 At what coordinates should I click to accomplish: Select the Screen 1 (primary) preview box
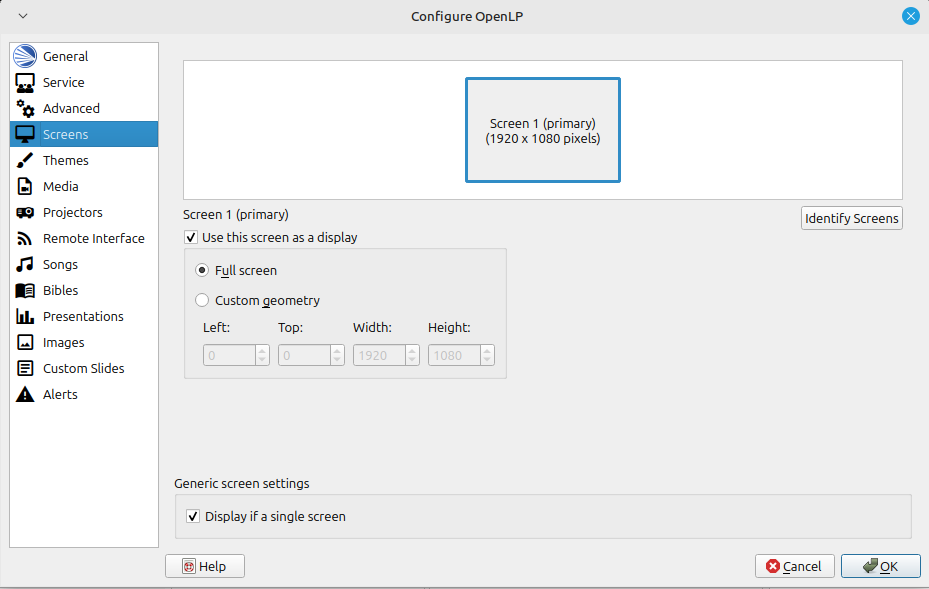pos(542,130)
